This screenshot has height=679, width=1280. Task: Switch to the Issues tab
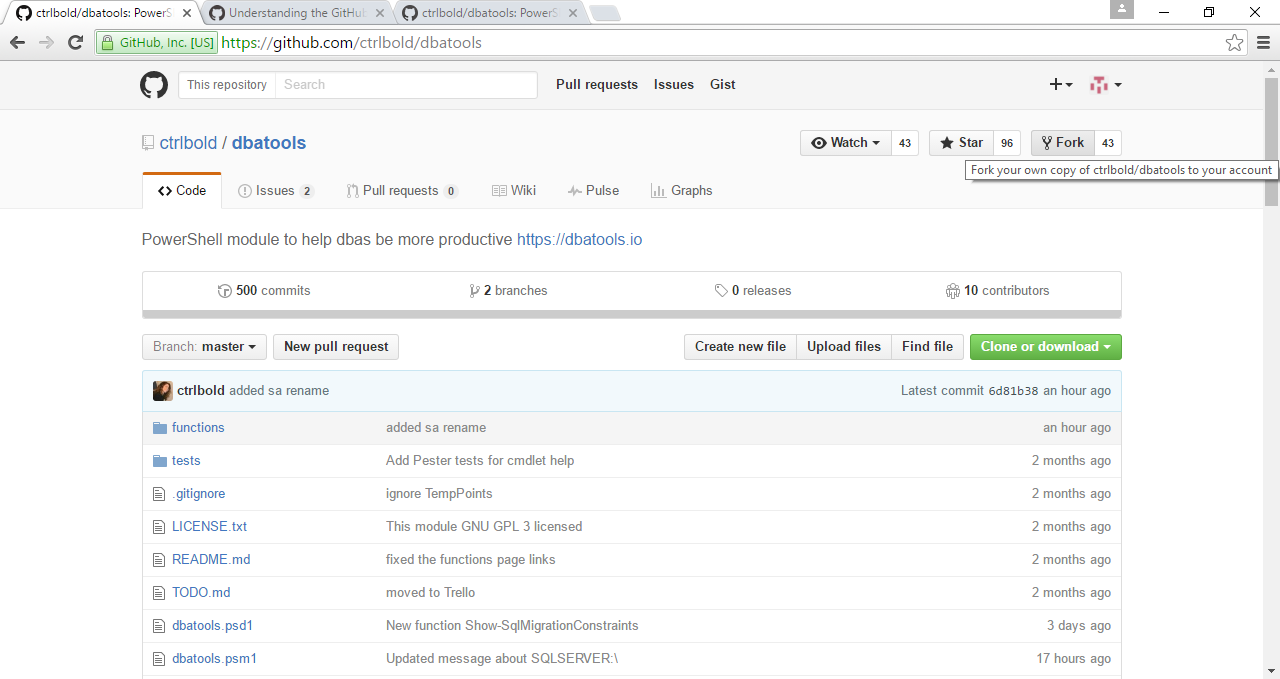[x=275, y=191]
